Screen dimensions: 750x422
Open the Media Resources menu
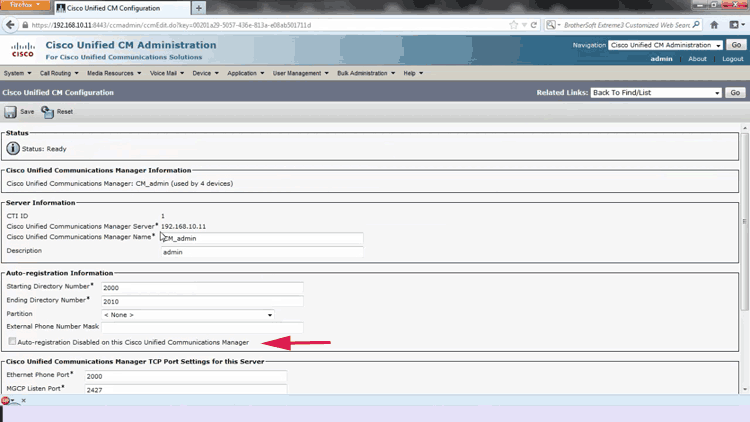tap(114, 73)
